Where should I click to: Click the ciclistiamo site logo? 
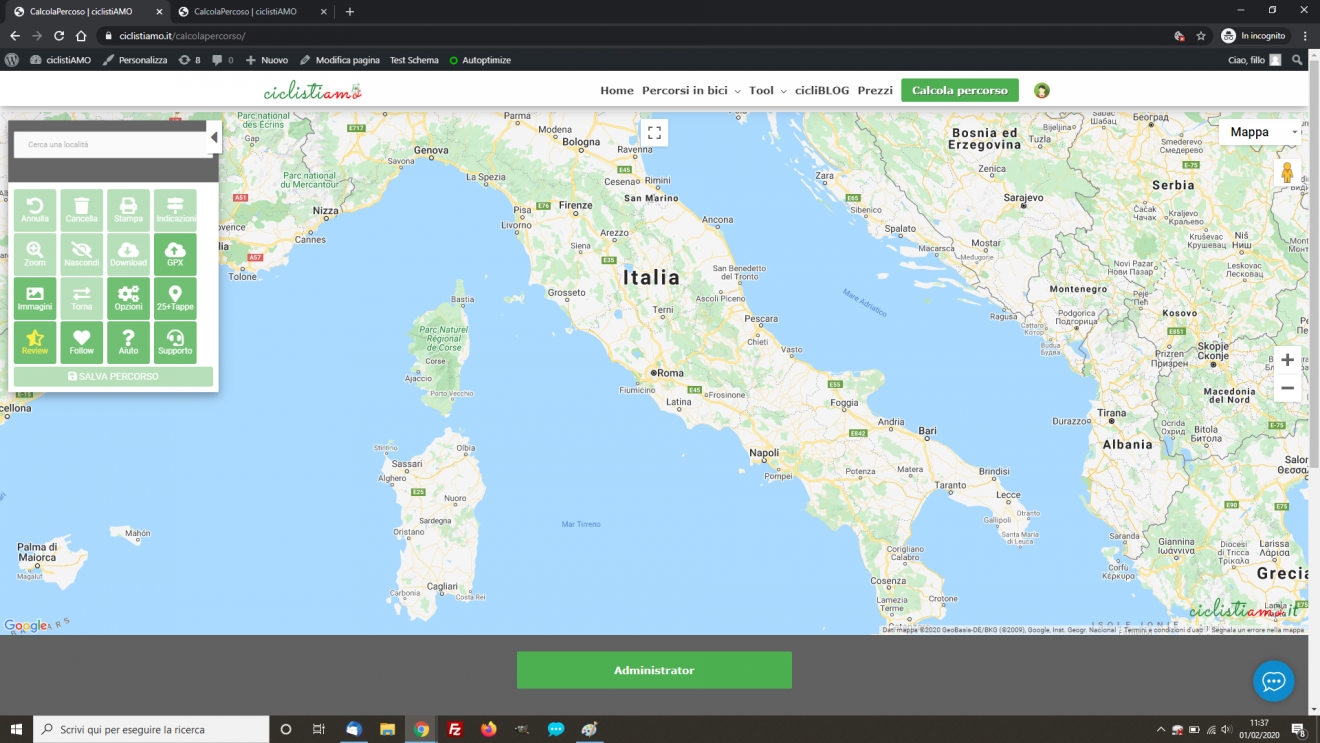(313, 91)
